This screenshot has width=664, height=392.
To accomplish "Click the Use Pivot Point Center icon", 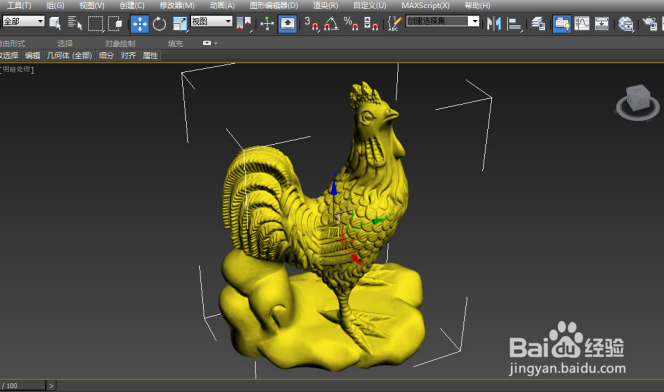I will coord(244,23).
